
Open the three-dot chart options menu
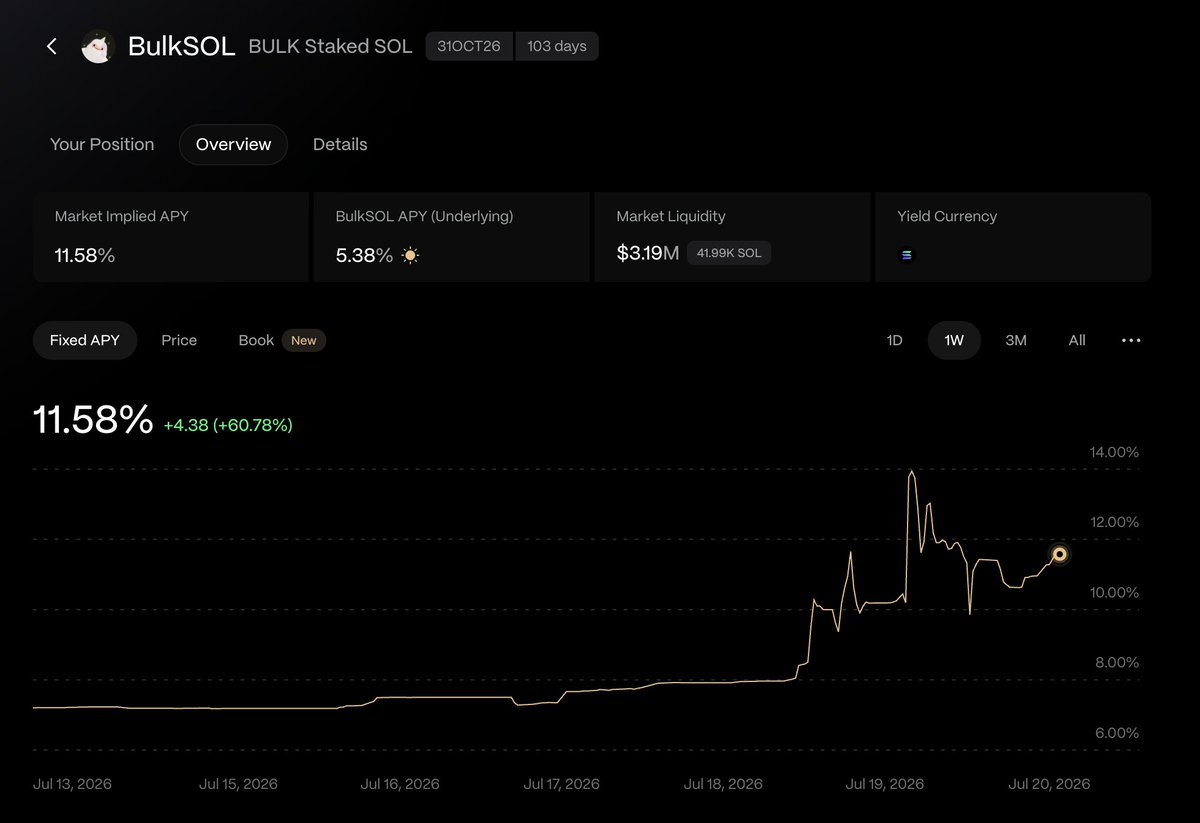click(1131, 340)
